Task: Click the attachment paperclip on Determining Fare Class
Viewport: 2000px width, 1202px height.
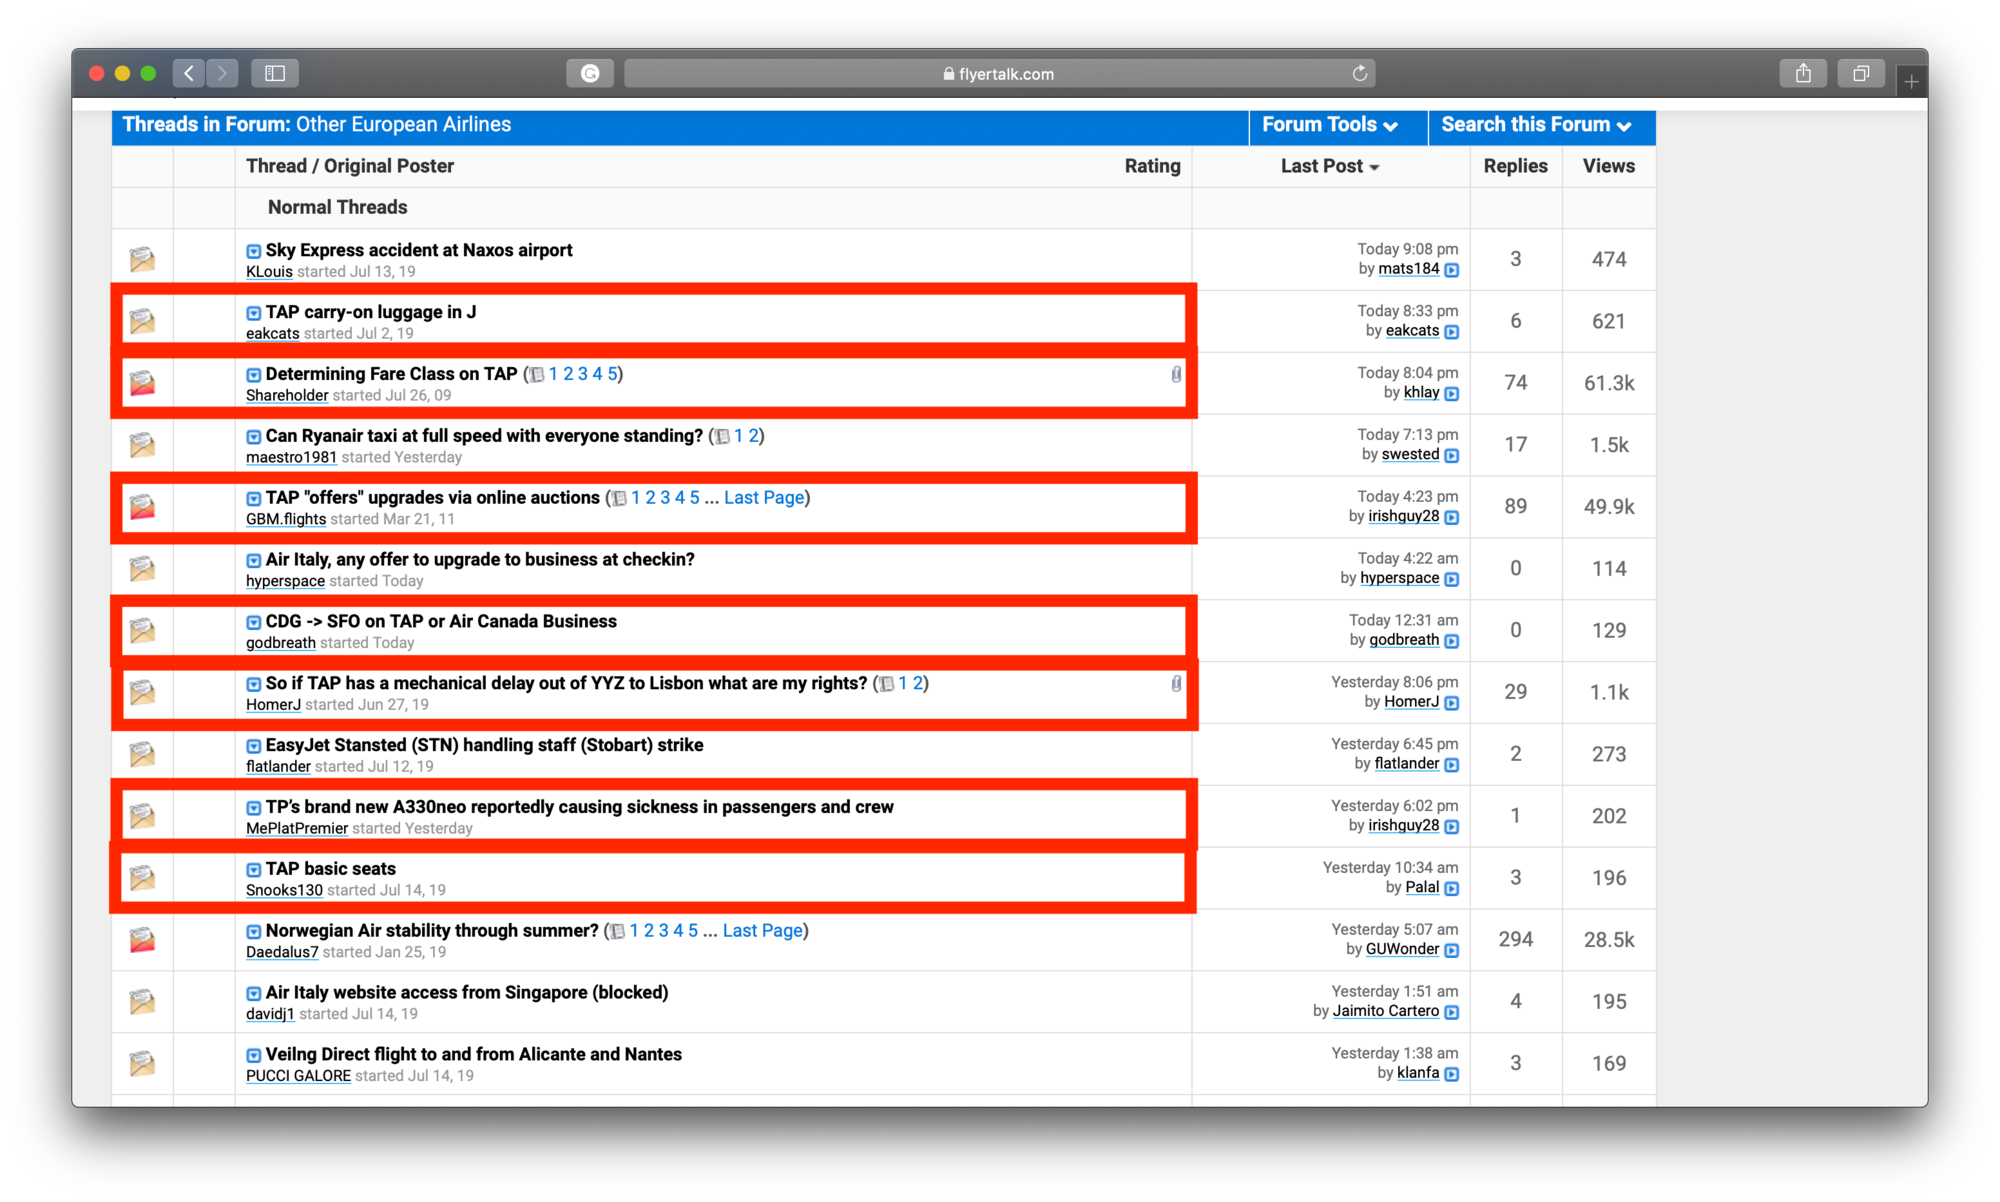Action: (x=1176, y=374)
